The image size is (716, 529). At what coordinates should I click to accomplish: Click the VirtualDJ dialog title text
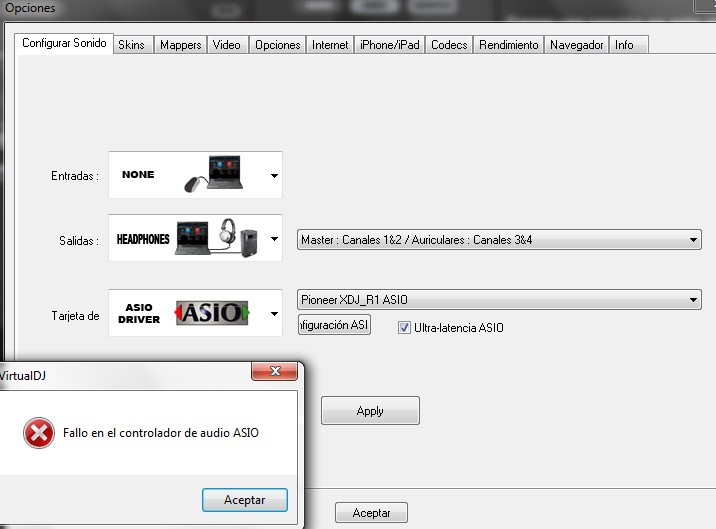[22, 376]
